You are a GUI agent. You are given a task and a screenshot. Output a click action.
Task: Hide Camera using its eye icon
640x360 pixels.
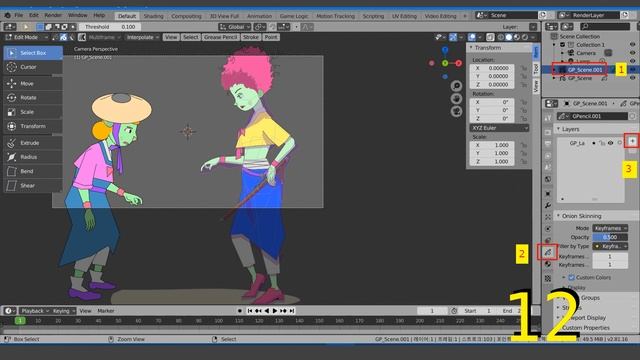633,53
